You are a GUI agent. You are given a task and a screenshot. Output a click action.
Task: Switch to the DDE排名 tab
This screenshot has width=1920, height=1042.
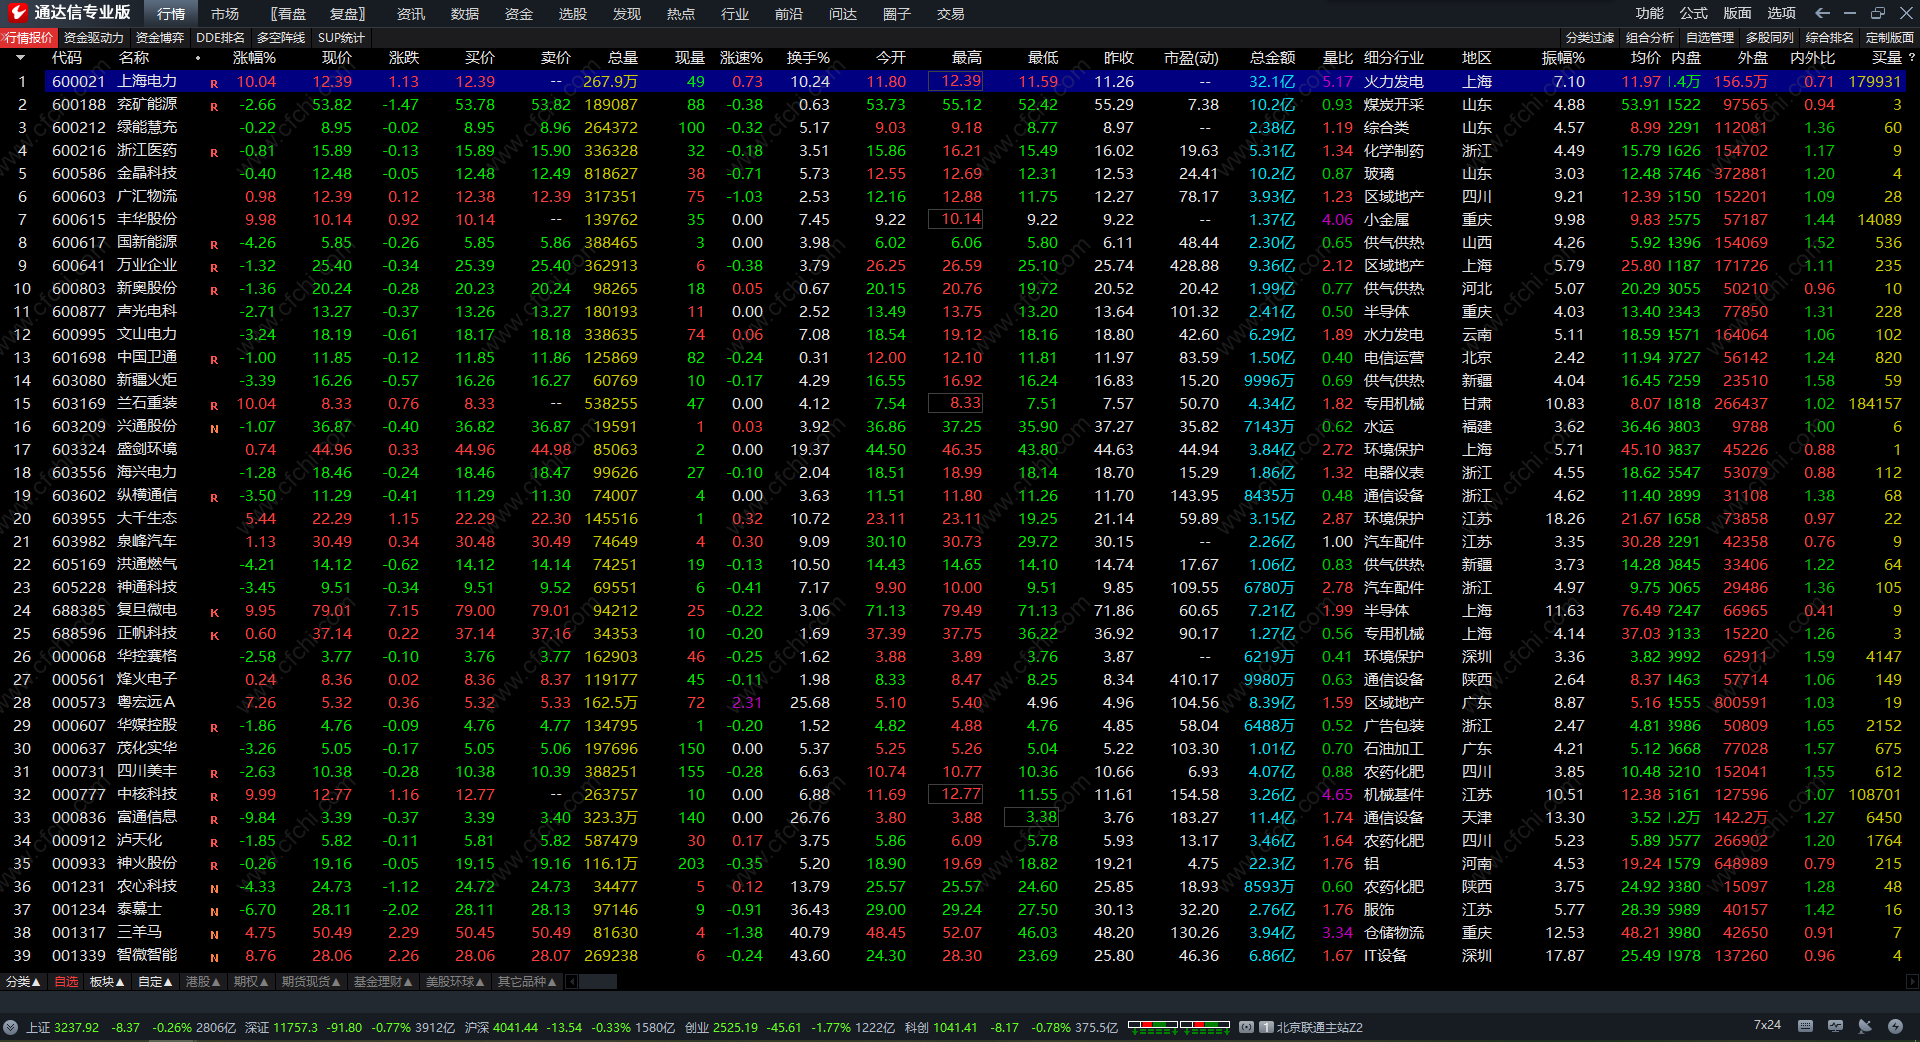point(220,38)
